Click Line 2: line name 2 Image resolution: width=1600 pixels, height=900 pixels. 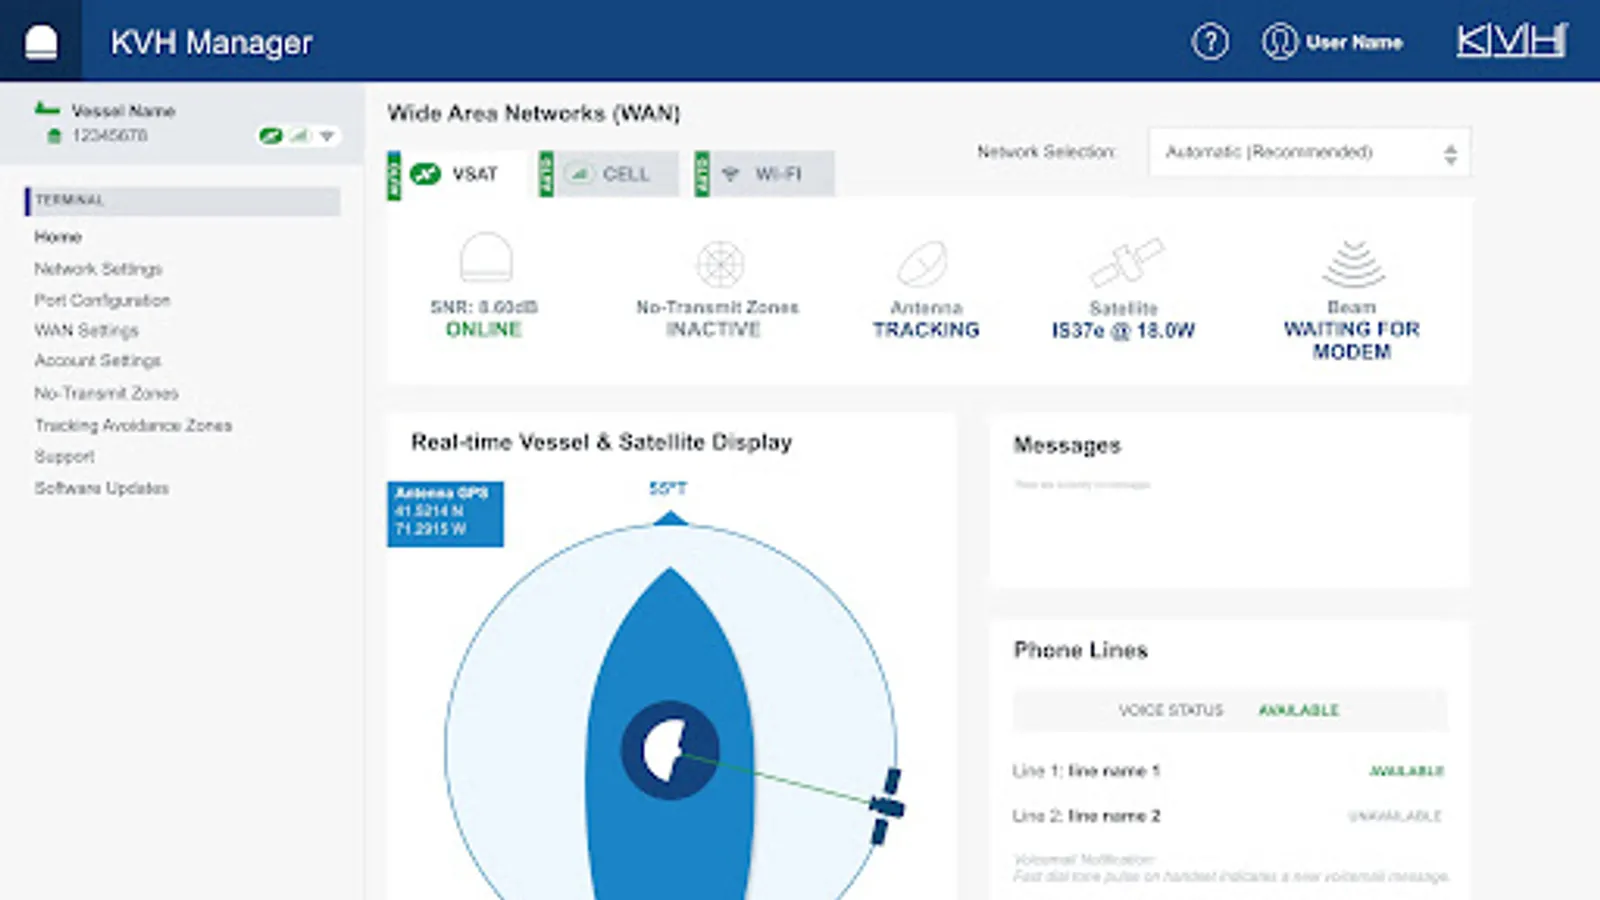pos(1086,816)
